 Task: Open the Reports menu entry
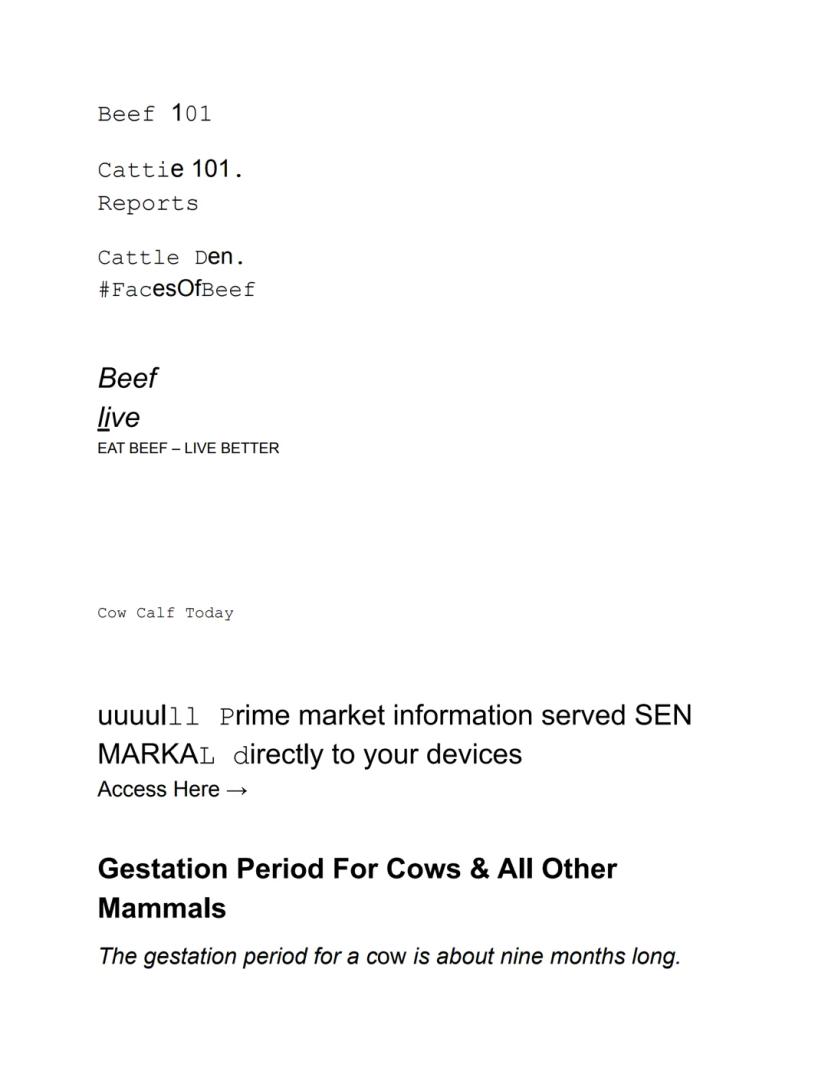pos(148,204)
